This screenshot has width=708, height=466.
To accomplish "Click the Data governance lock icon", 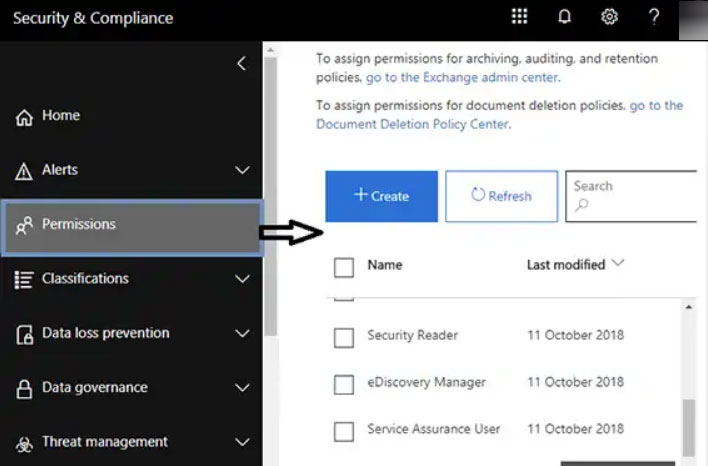I will pos(24,389).
